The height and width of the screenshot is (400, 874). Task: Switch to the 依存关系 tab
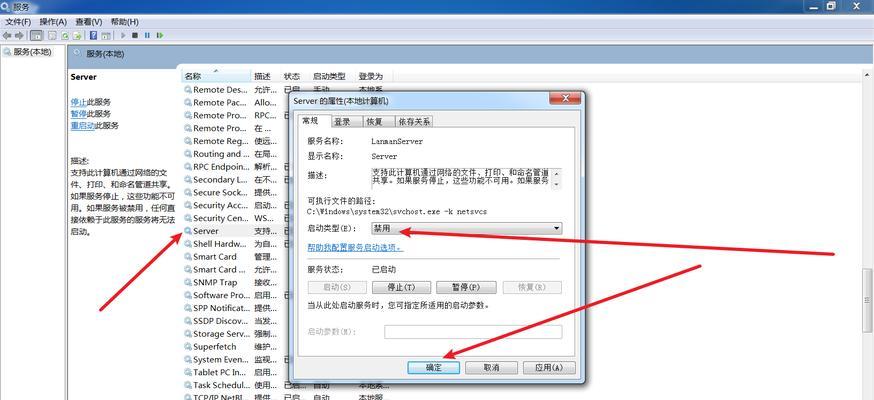click(x=414, y=121)
